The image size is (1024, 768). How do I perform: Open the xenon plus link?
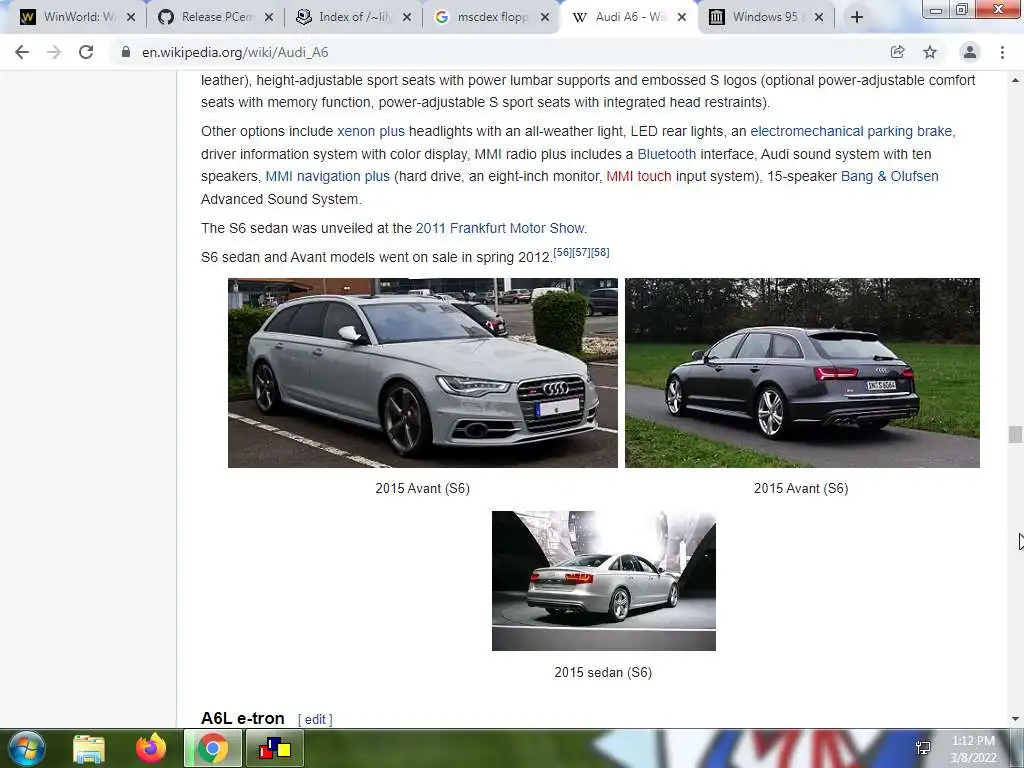(371, 131)
